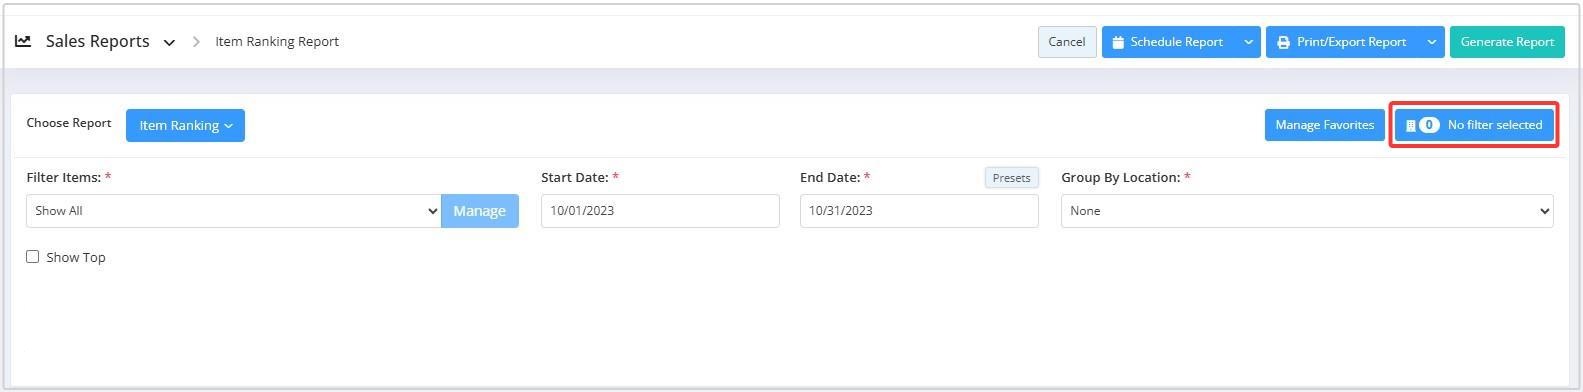Viewport: 1583px width, 392px height.
Task: Click the calendar icon on Schedule Report
Action: 1118,42
